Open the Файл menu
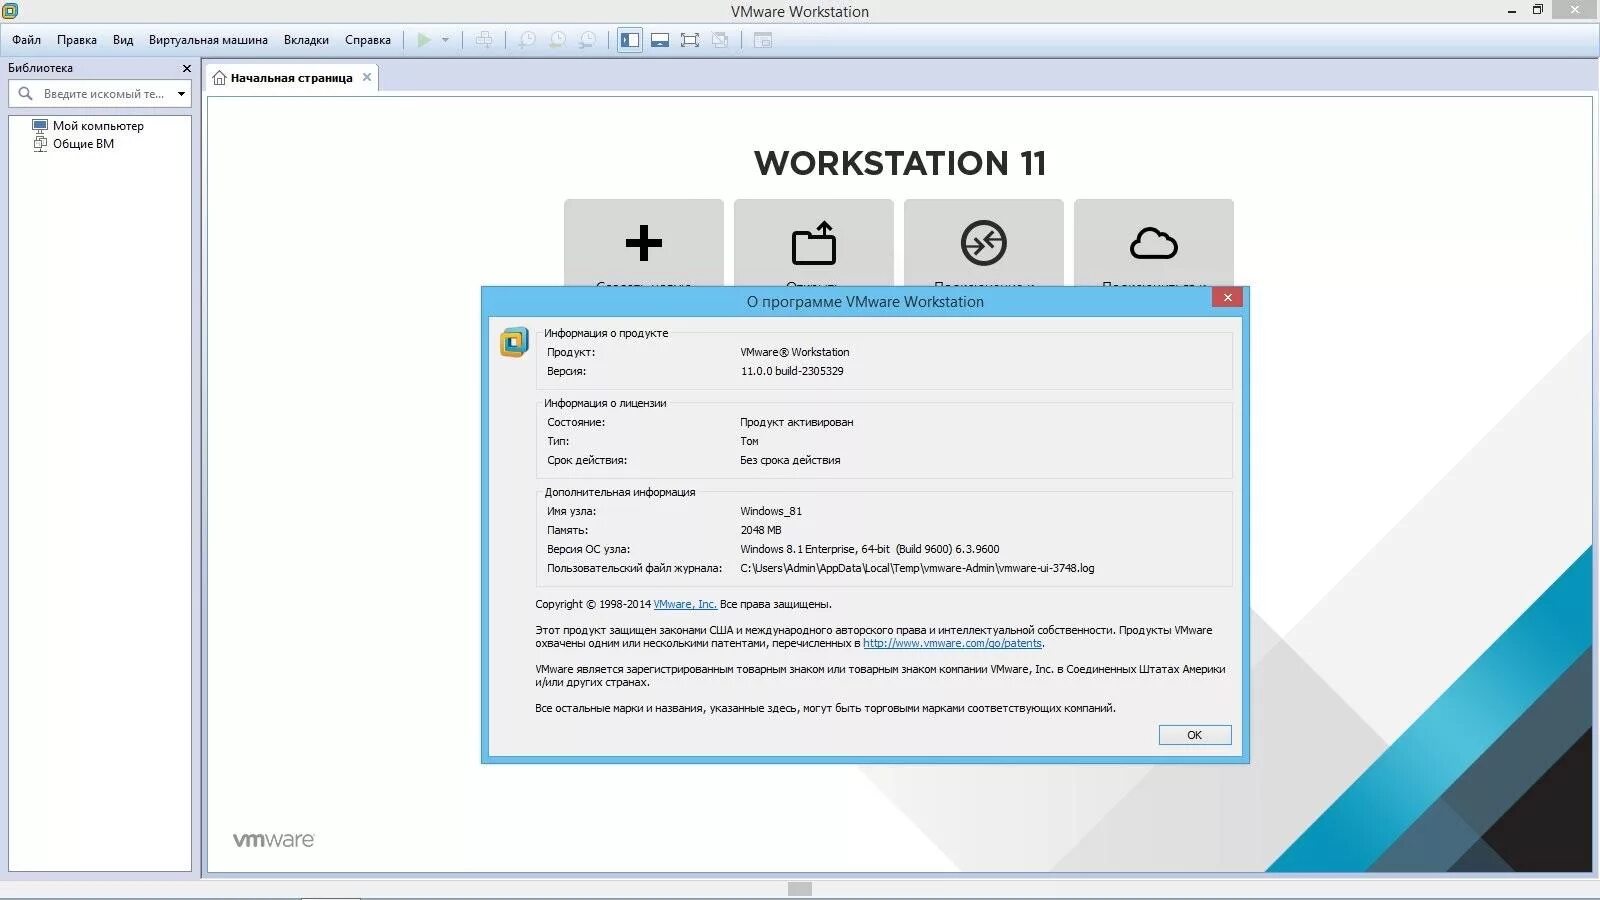The height and width of the screenshot is (900, 1600). click(27, 40)
